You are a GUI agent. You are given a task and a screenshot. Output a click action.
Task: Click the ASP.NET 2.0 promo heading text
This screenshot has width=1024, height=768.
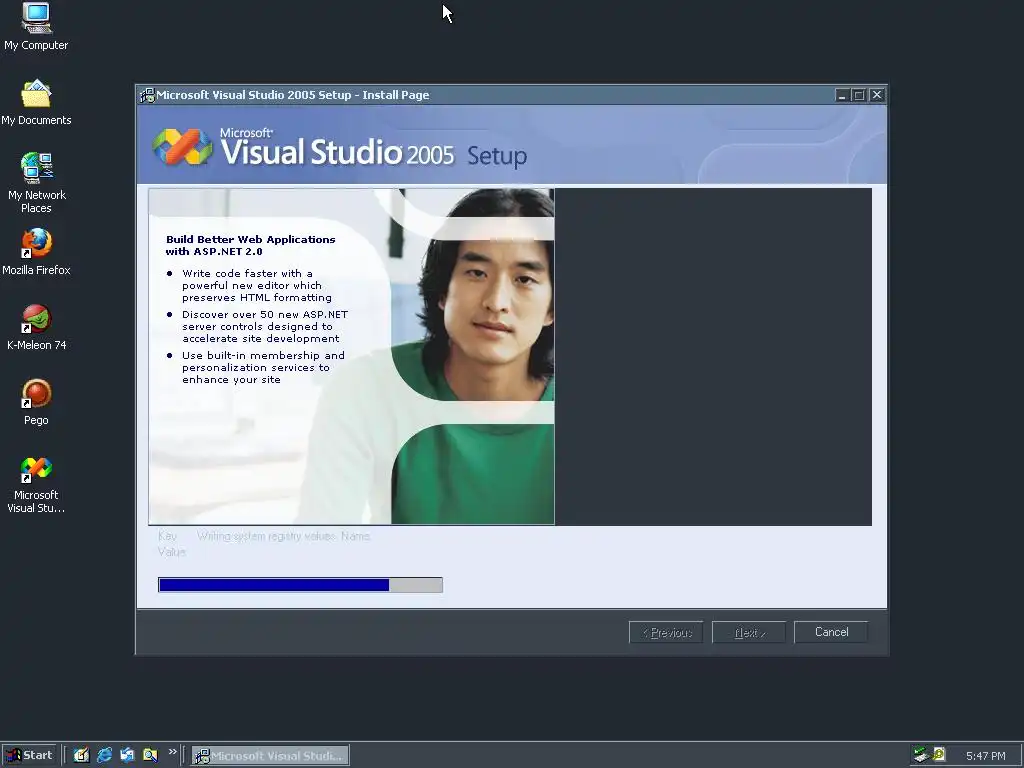tap(250, 246)
